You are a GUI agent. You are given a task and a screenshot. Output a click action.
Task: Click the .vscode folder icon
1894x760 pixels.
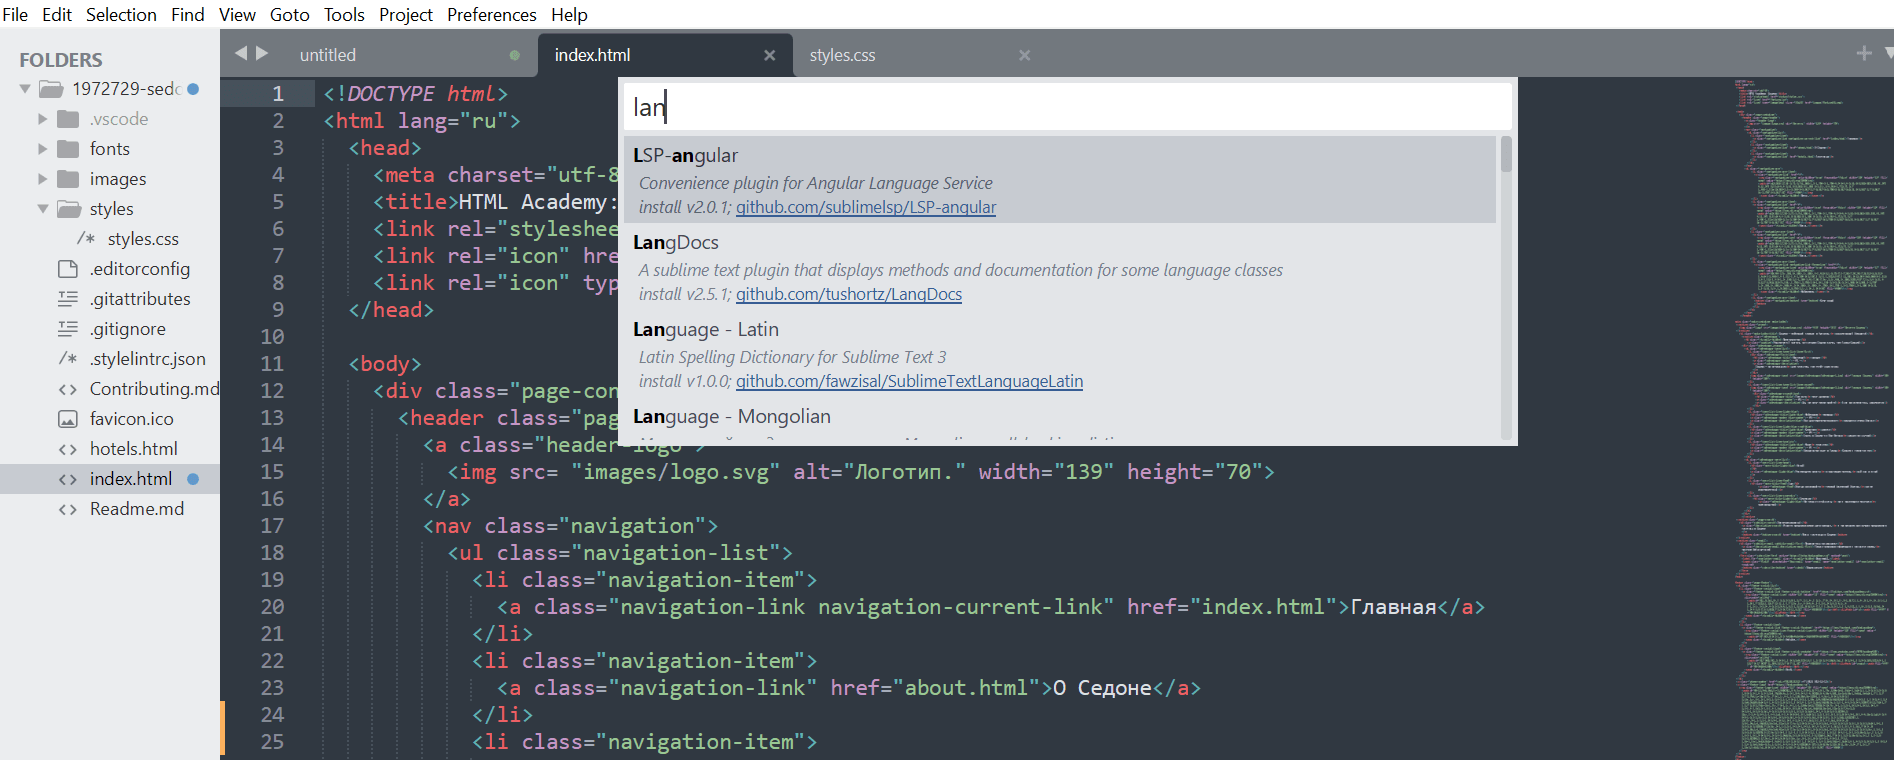click(x=68, y=119)
